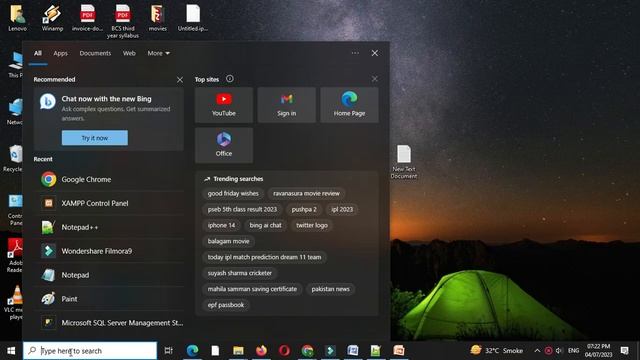The image size is (640, 360).
Task: Open the YouTube top site tile
Action: click(x=224, y=105)
